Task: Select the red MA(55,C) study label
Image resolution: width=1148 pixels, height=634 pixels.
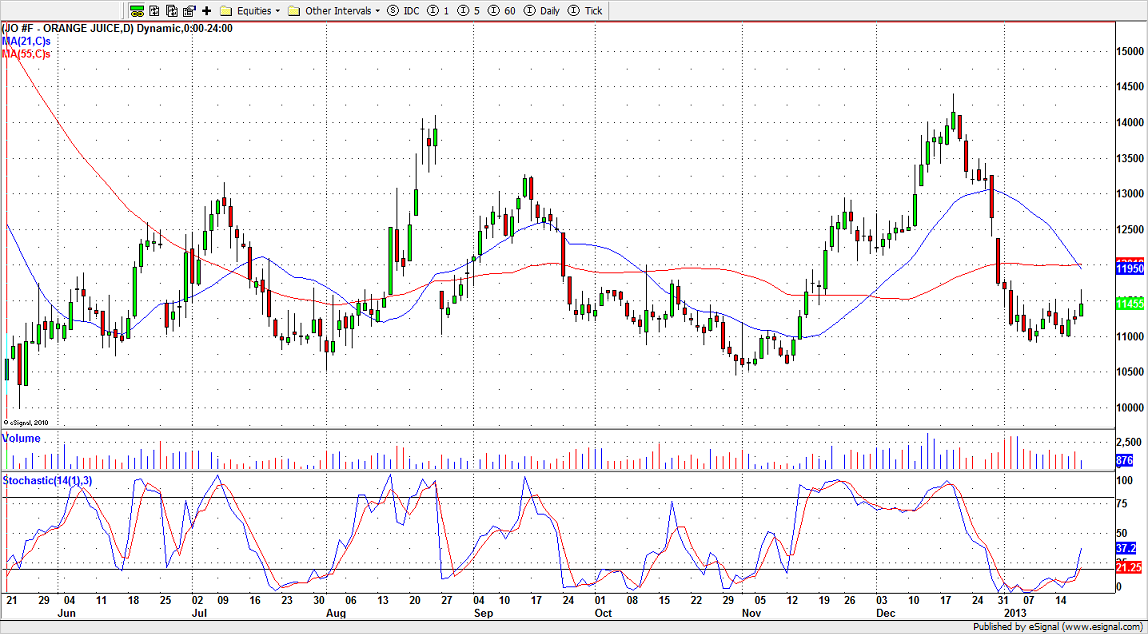Action: click(x=26, y=54)
